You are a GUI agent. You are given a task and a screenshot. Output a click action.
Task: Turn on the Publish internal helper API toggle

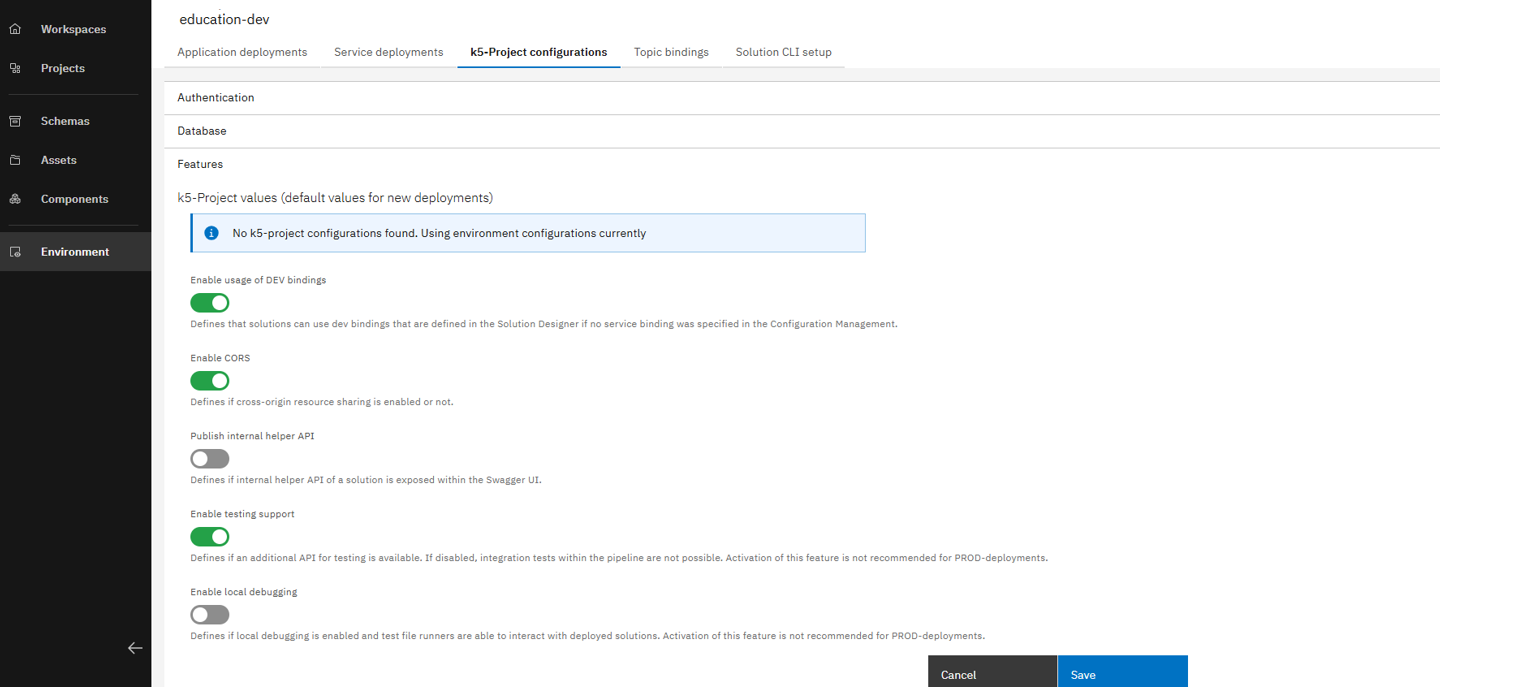click(209, 458)
